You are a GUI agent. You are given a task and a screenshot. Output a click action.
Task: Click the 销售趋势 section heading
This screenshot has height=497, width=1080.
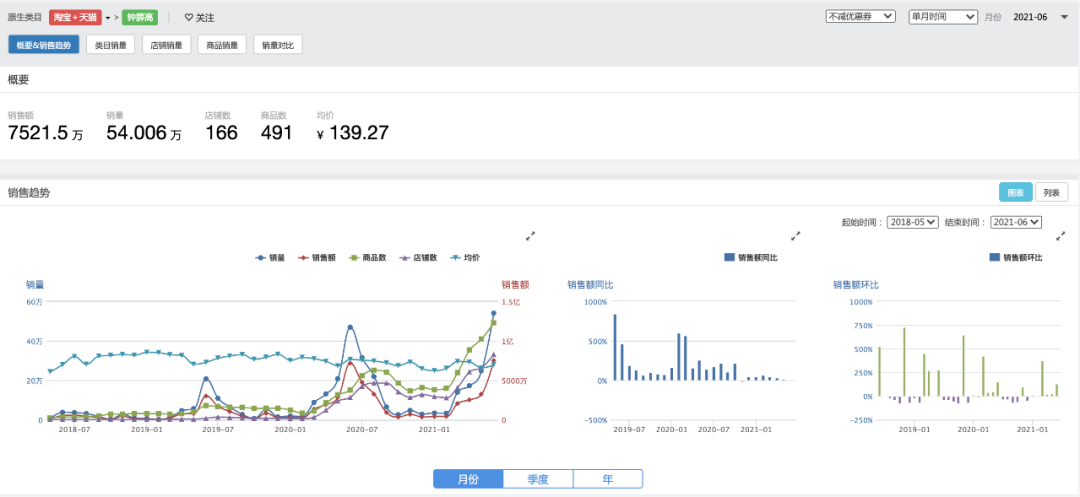pos(29,193)
